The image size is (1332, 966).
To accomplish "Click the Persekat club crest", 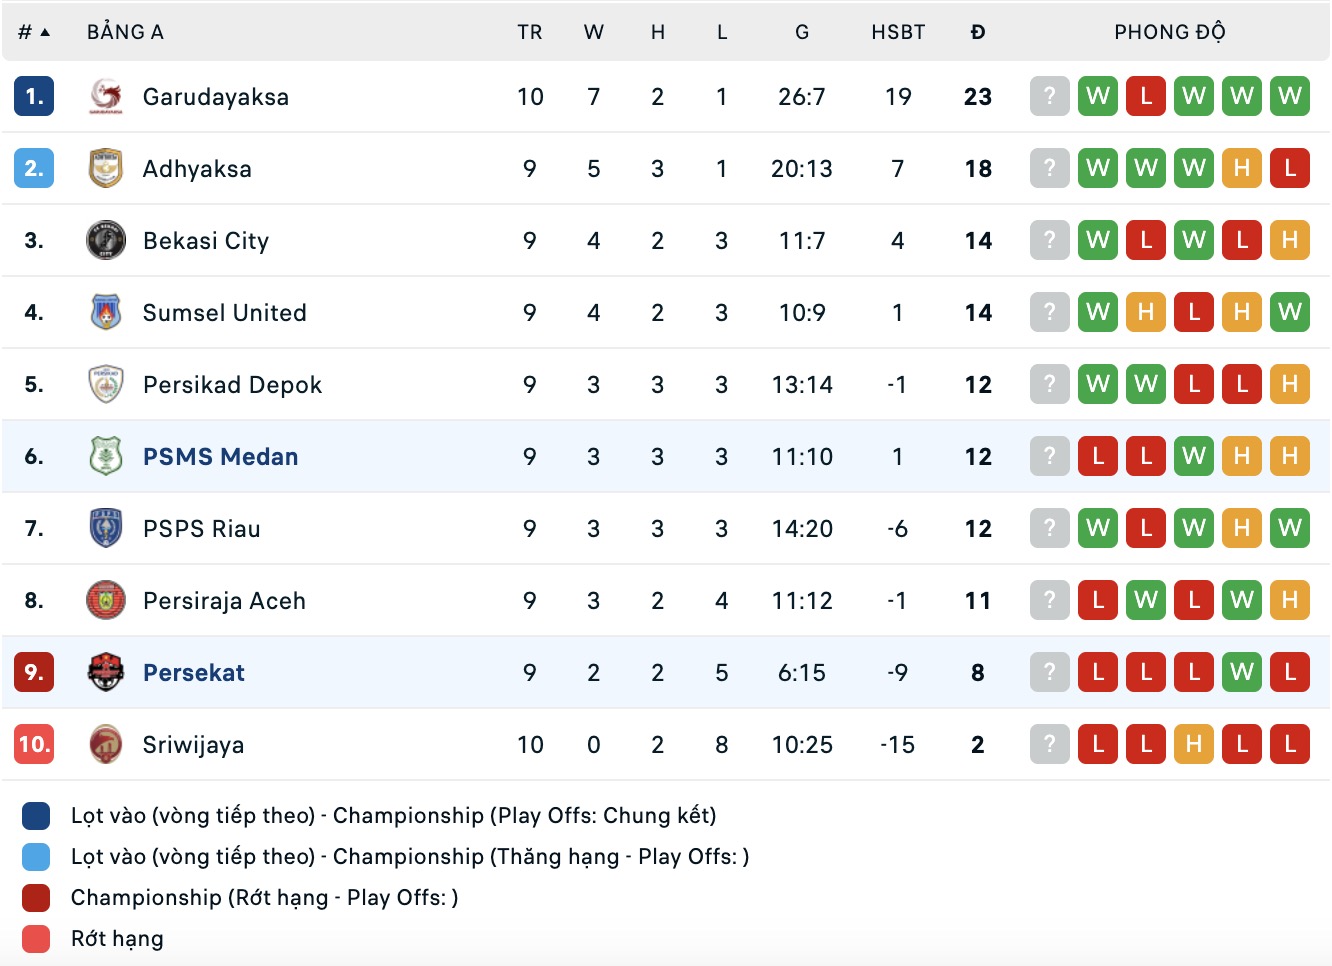I will point(106,673).
